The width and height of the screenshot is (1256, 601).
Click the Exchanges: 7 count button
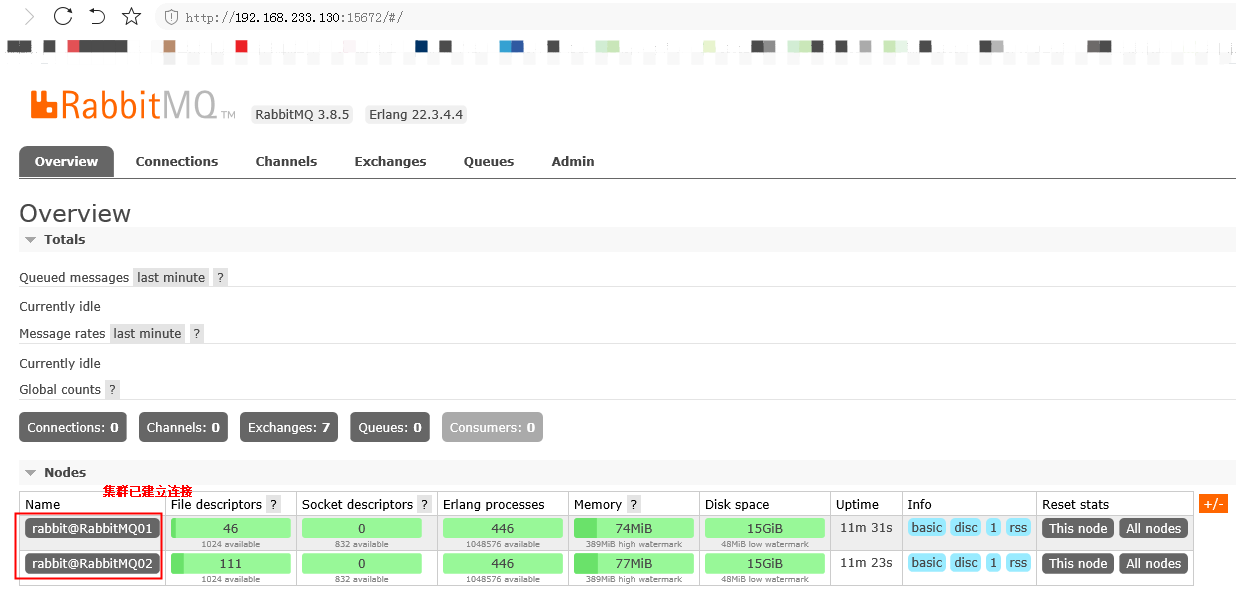289,428
